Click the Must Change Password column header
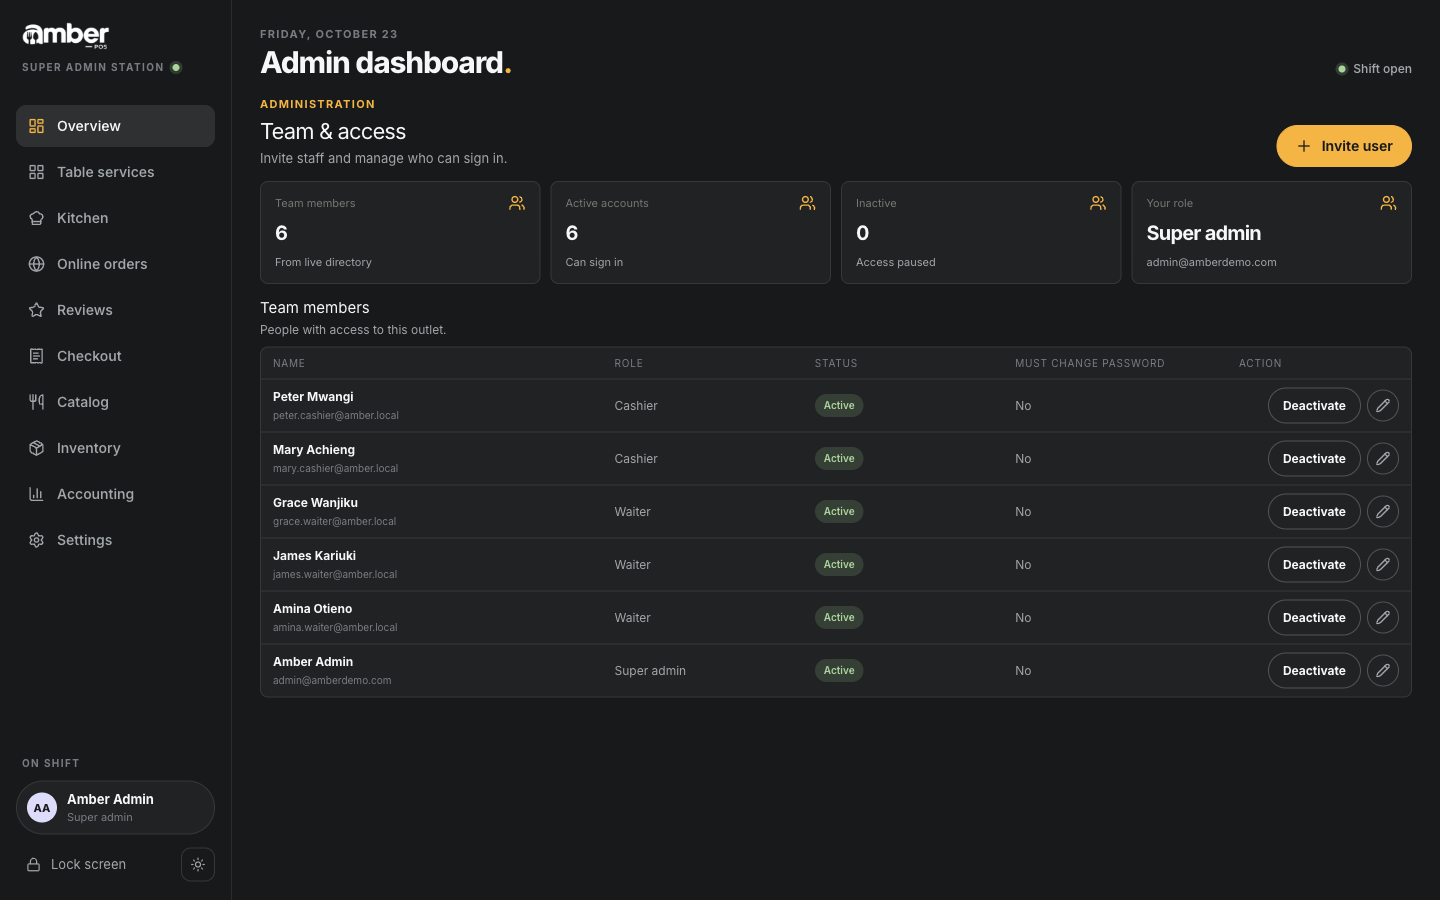Screen dimensions: 1440x900 1090,364
